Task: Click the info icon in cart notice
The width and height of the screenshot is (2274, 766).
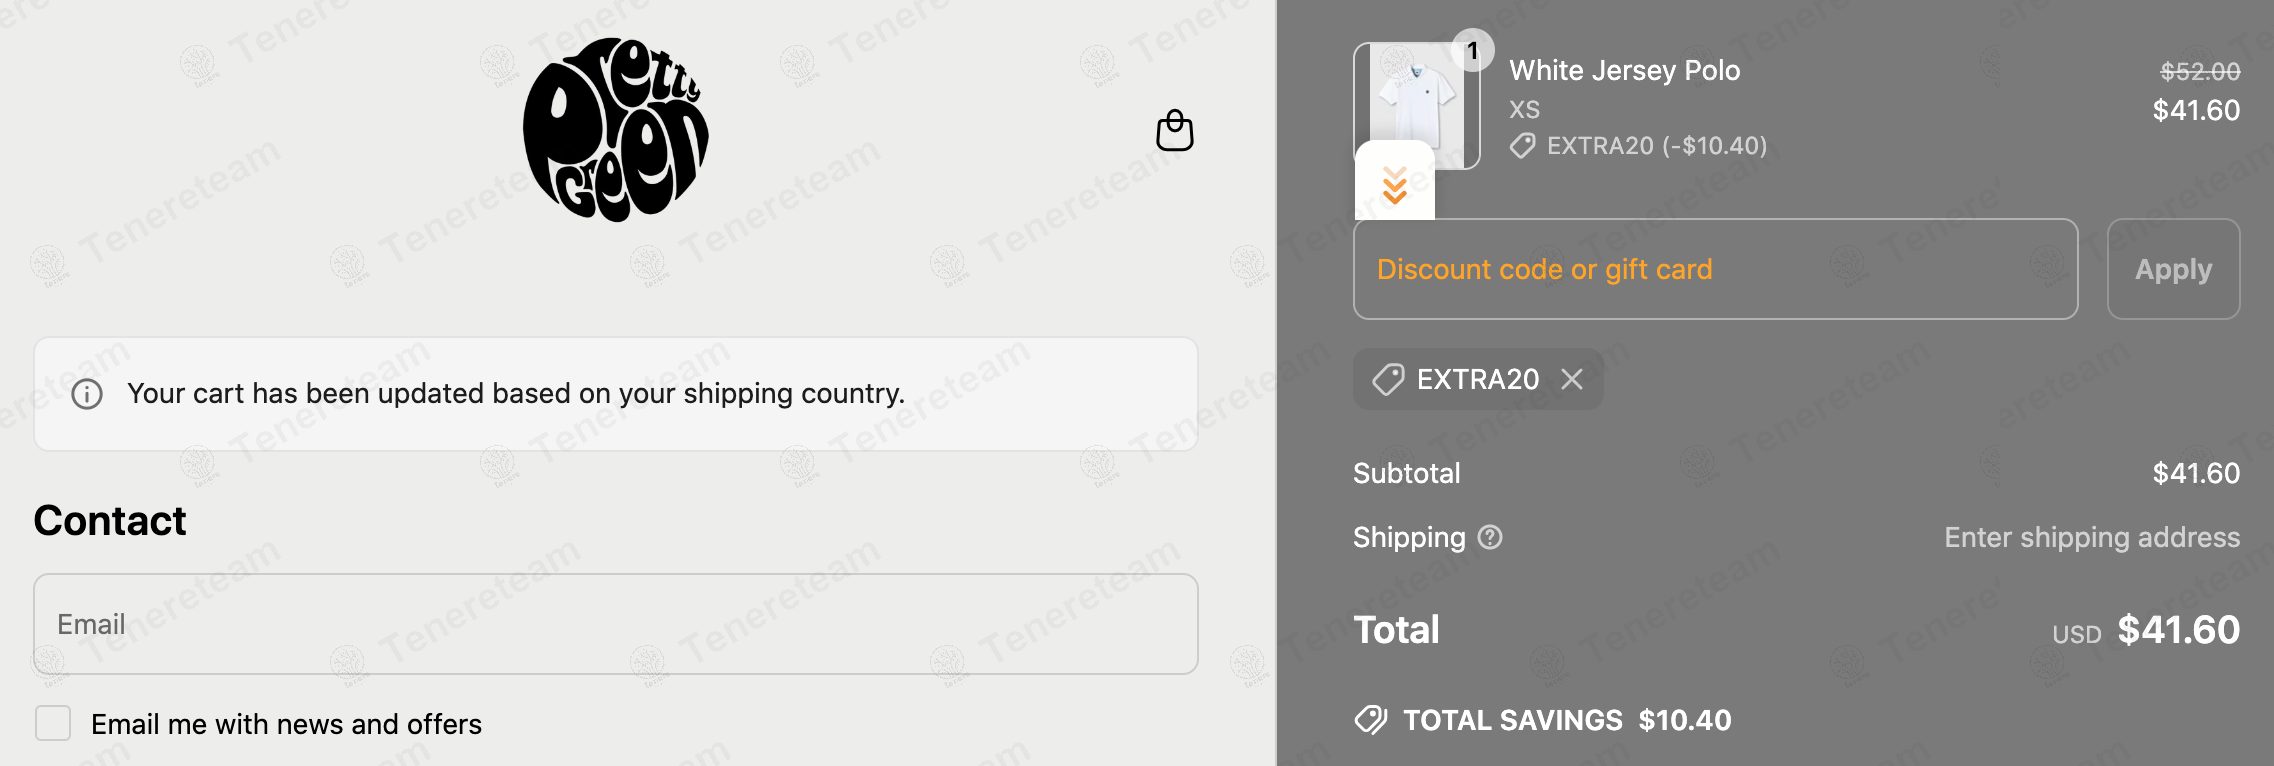Action: 87,394
